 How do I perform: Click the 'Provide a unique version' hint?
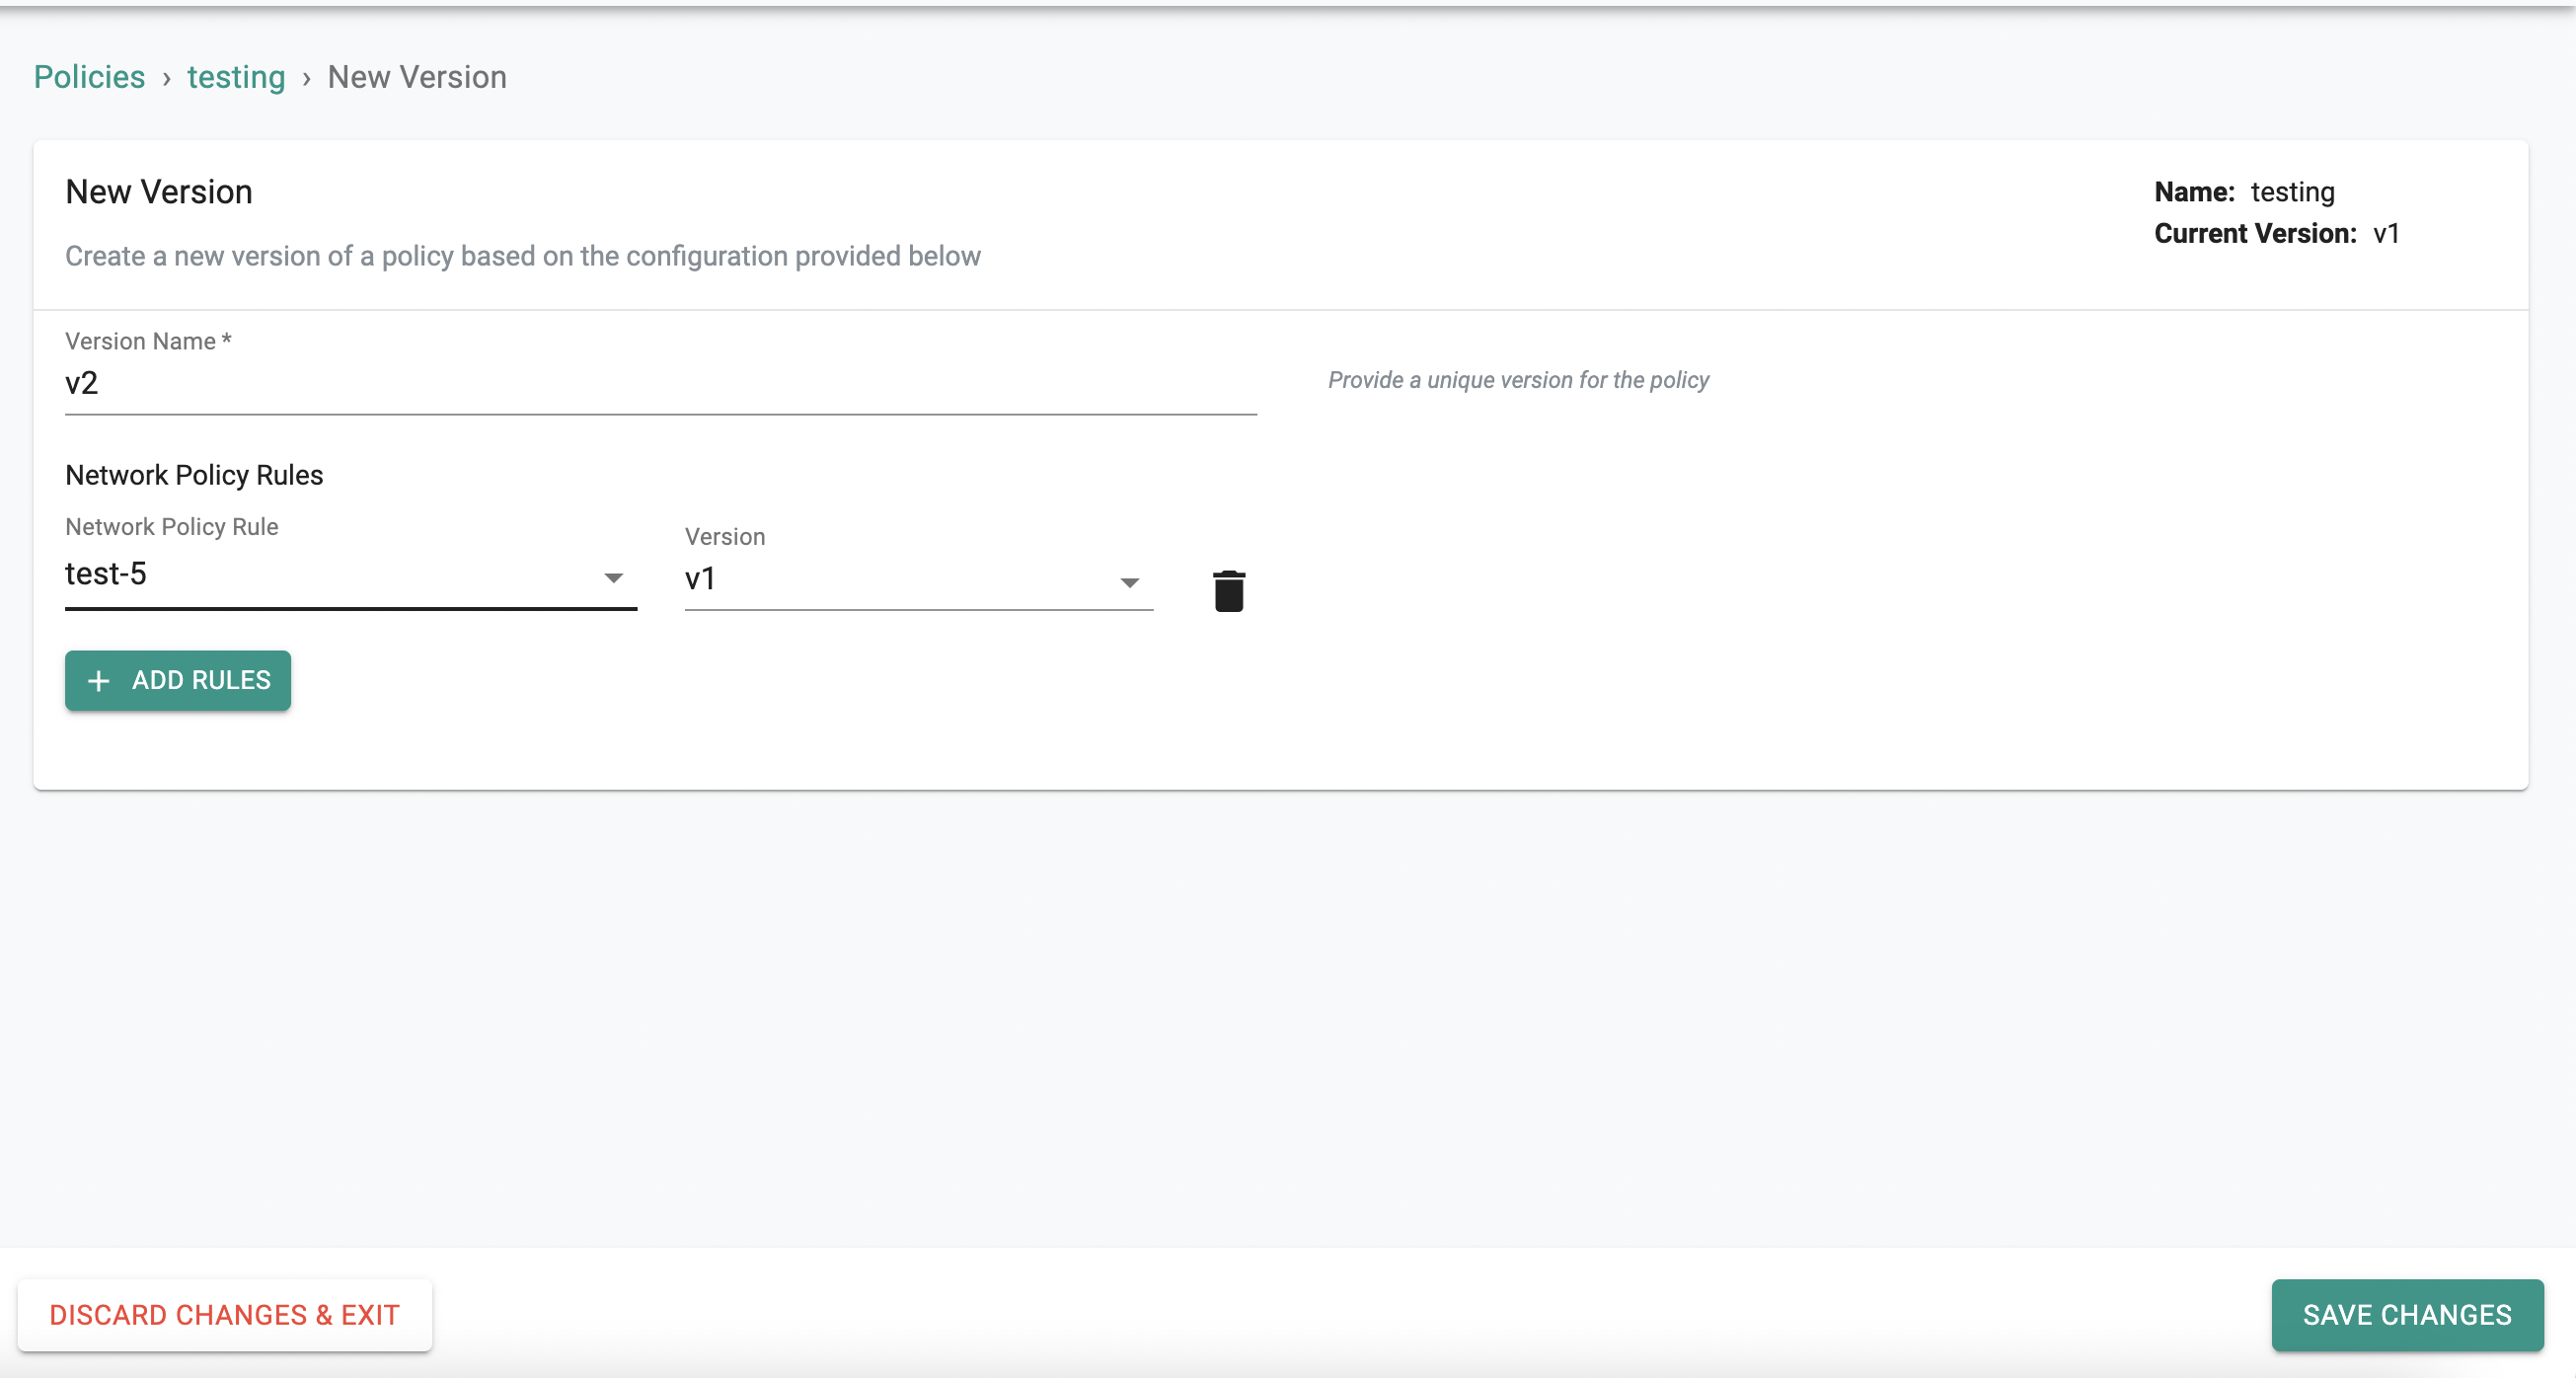(x=1518, y=380)
